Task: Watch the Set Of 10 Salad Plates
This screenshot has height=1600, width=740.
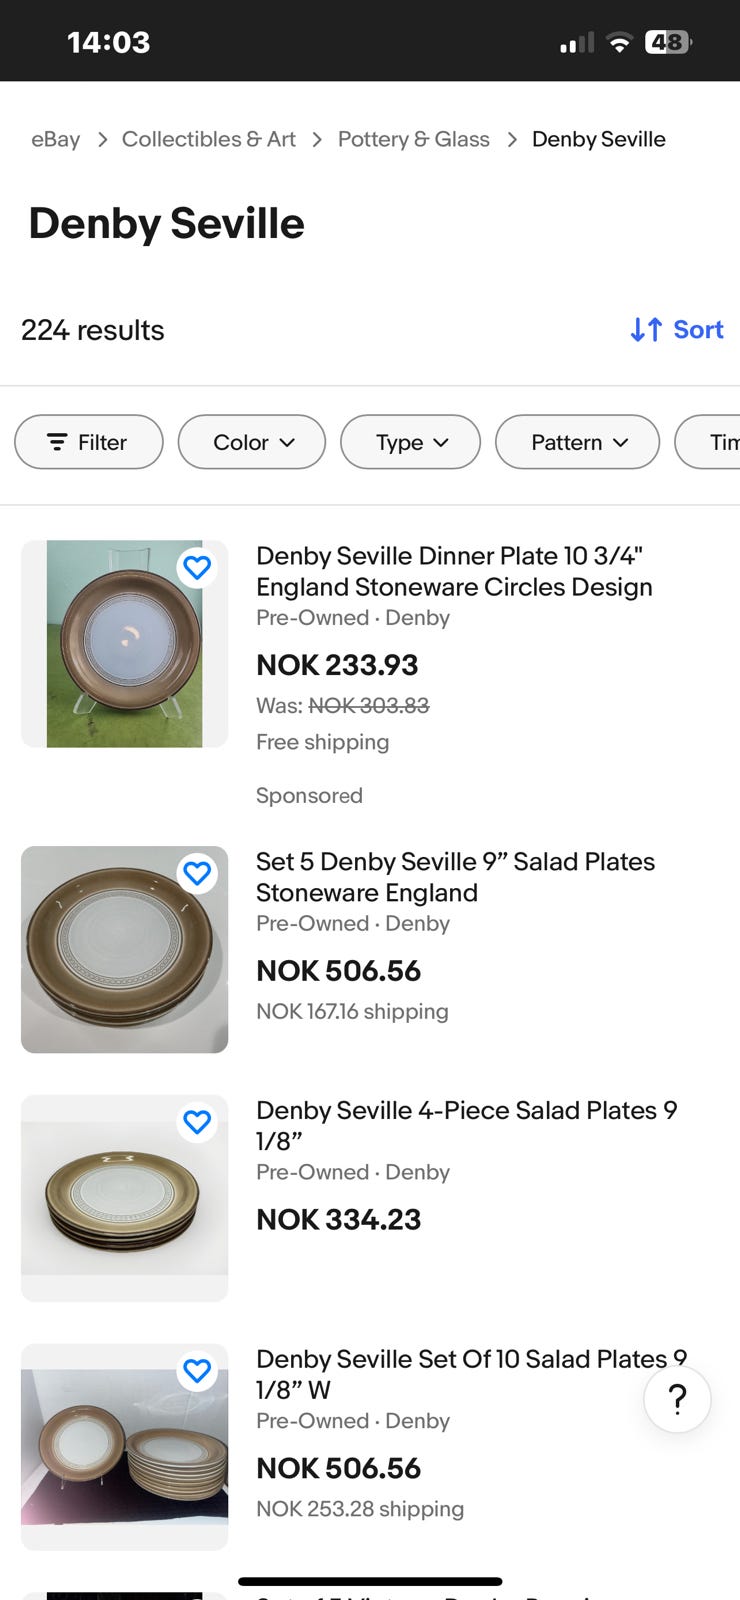Action: coord(197,1371)
